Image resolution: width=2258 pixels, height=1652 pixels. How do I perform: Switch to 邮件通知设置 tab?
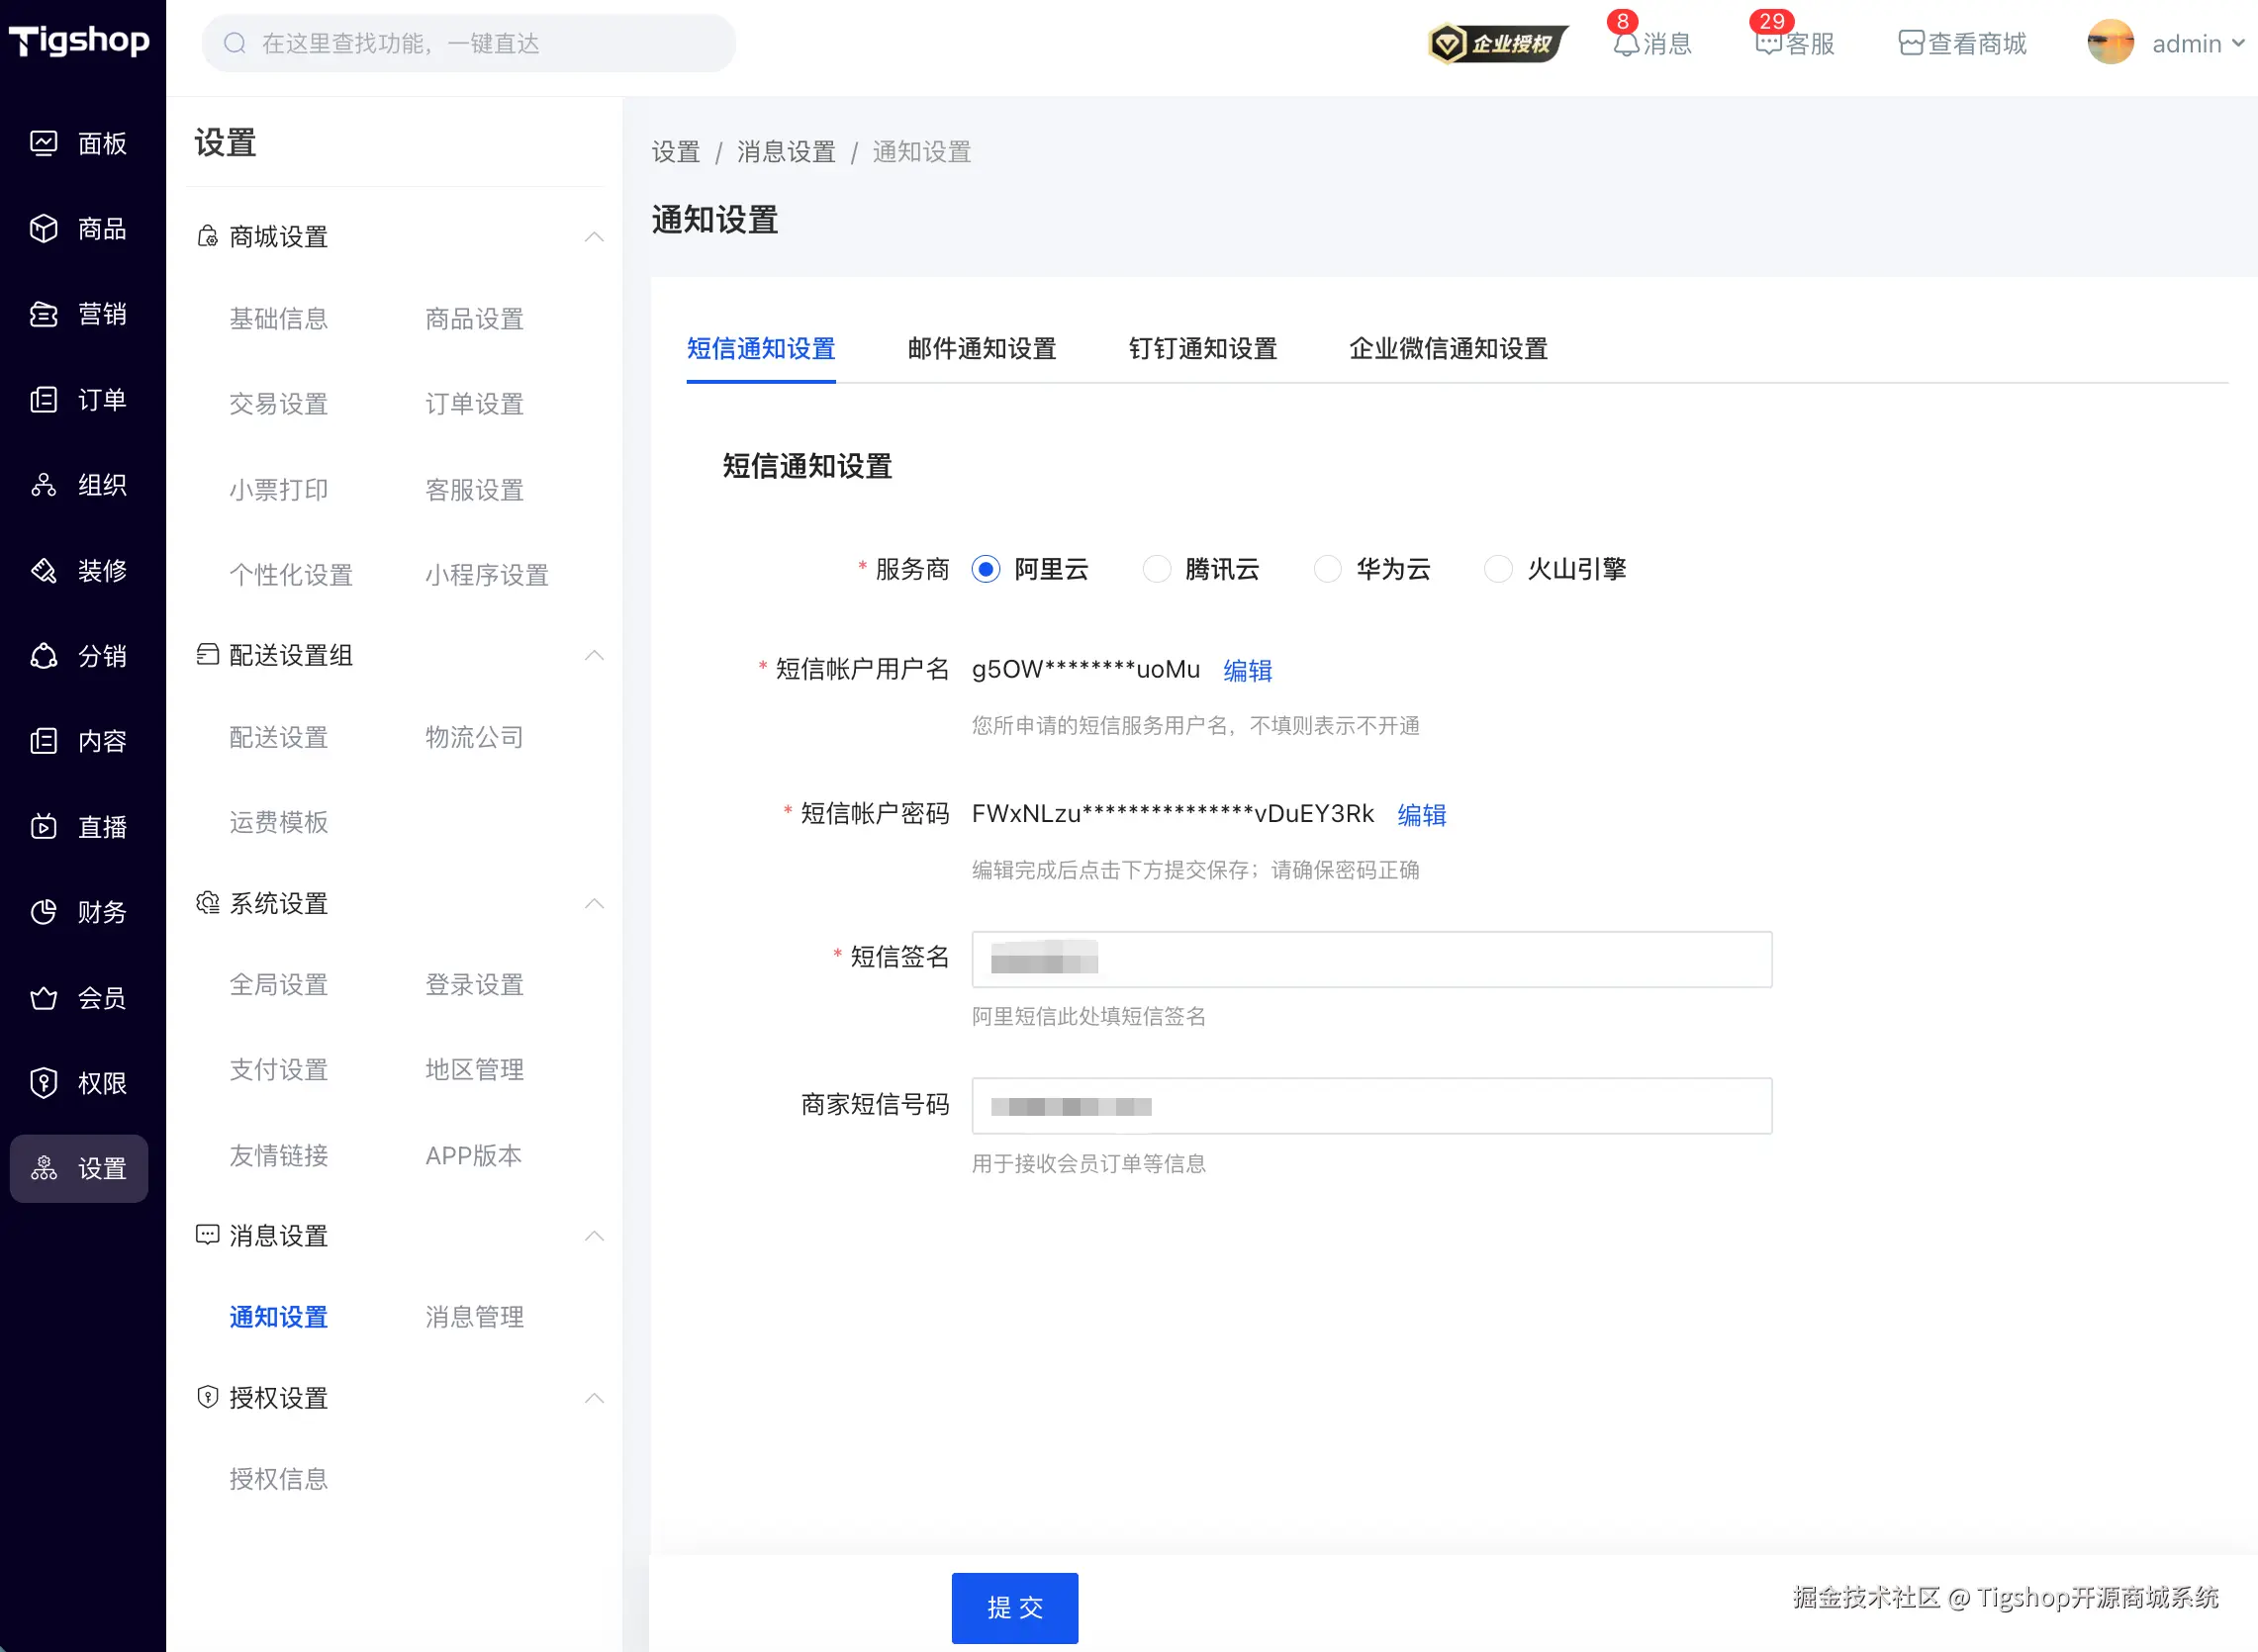(981, 349)
